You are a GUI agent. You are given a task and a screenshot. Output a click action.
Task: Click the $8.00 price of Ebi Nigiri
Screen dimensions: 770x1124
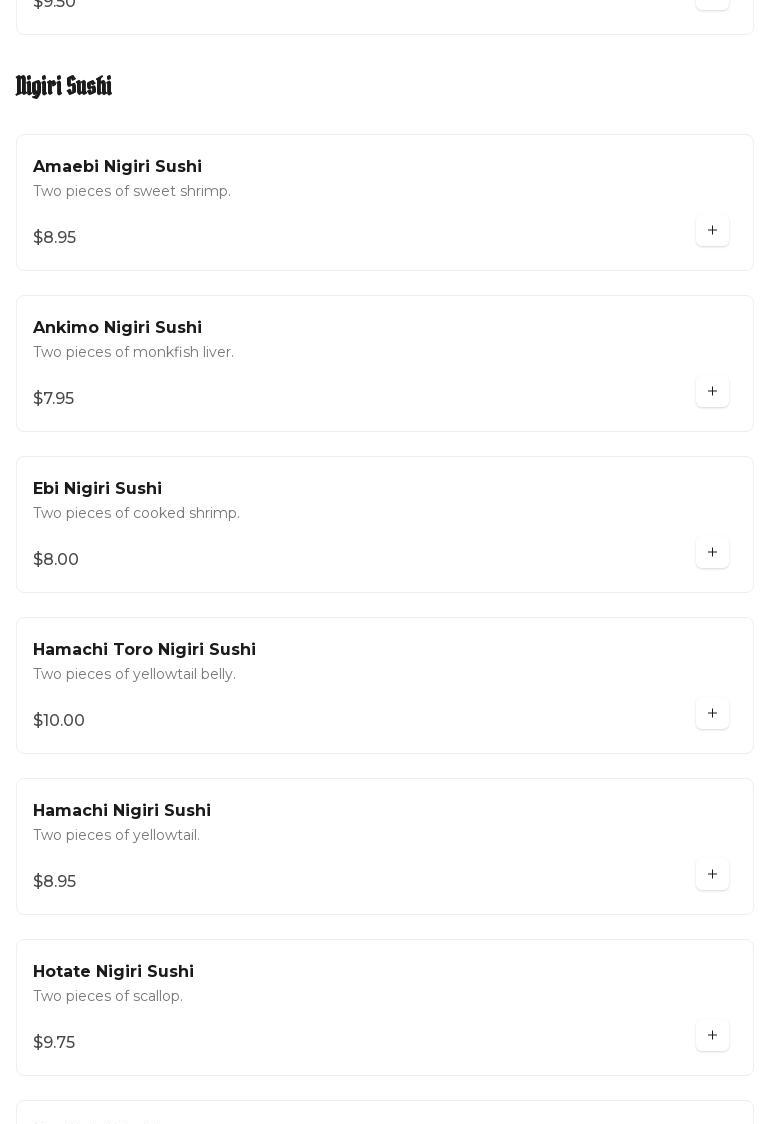[x=56, y=560]
